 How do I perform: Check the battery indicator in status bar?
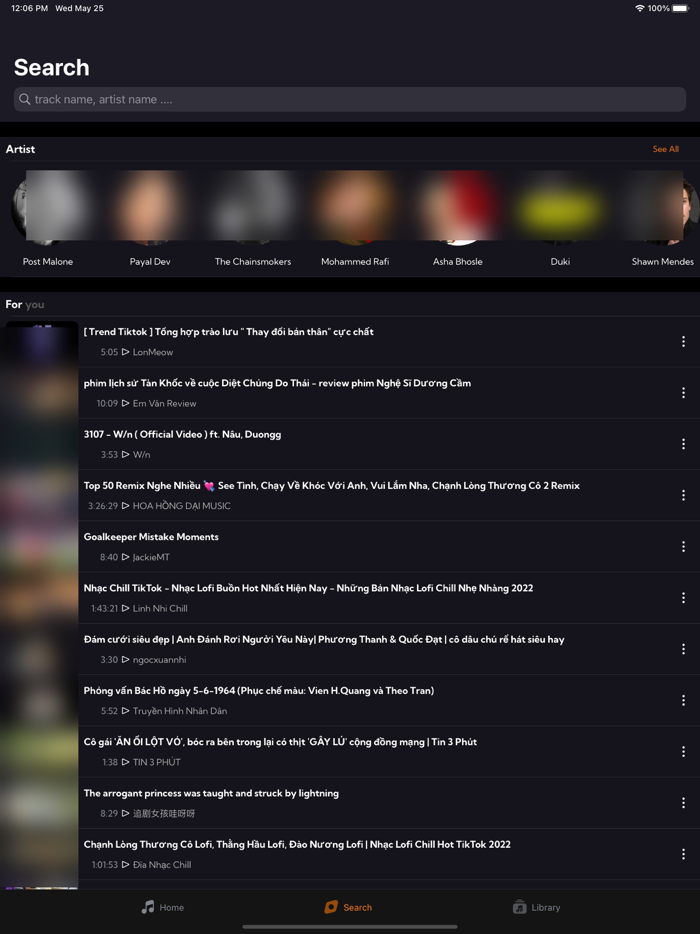click(680, 8)
